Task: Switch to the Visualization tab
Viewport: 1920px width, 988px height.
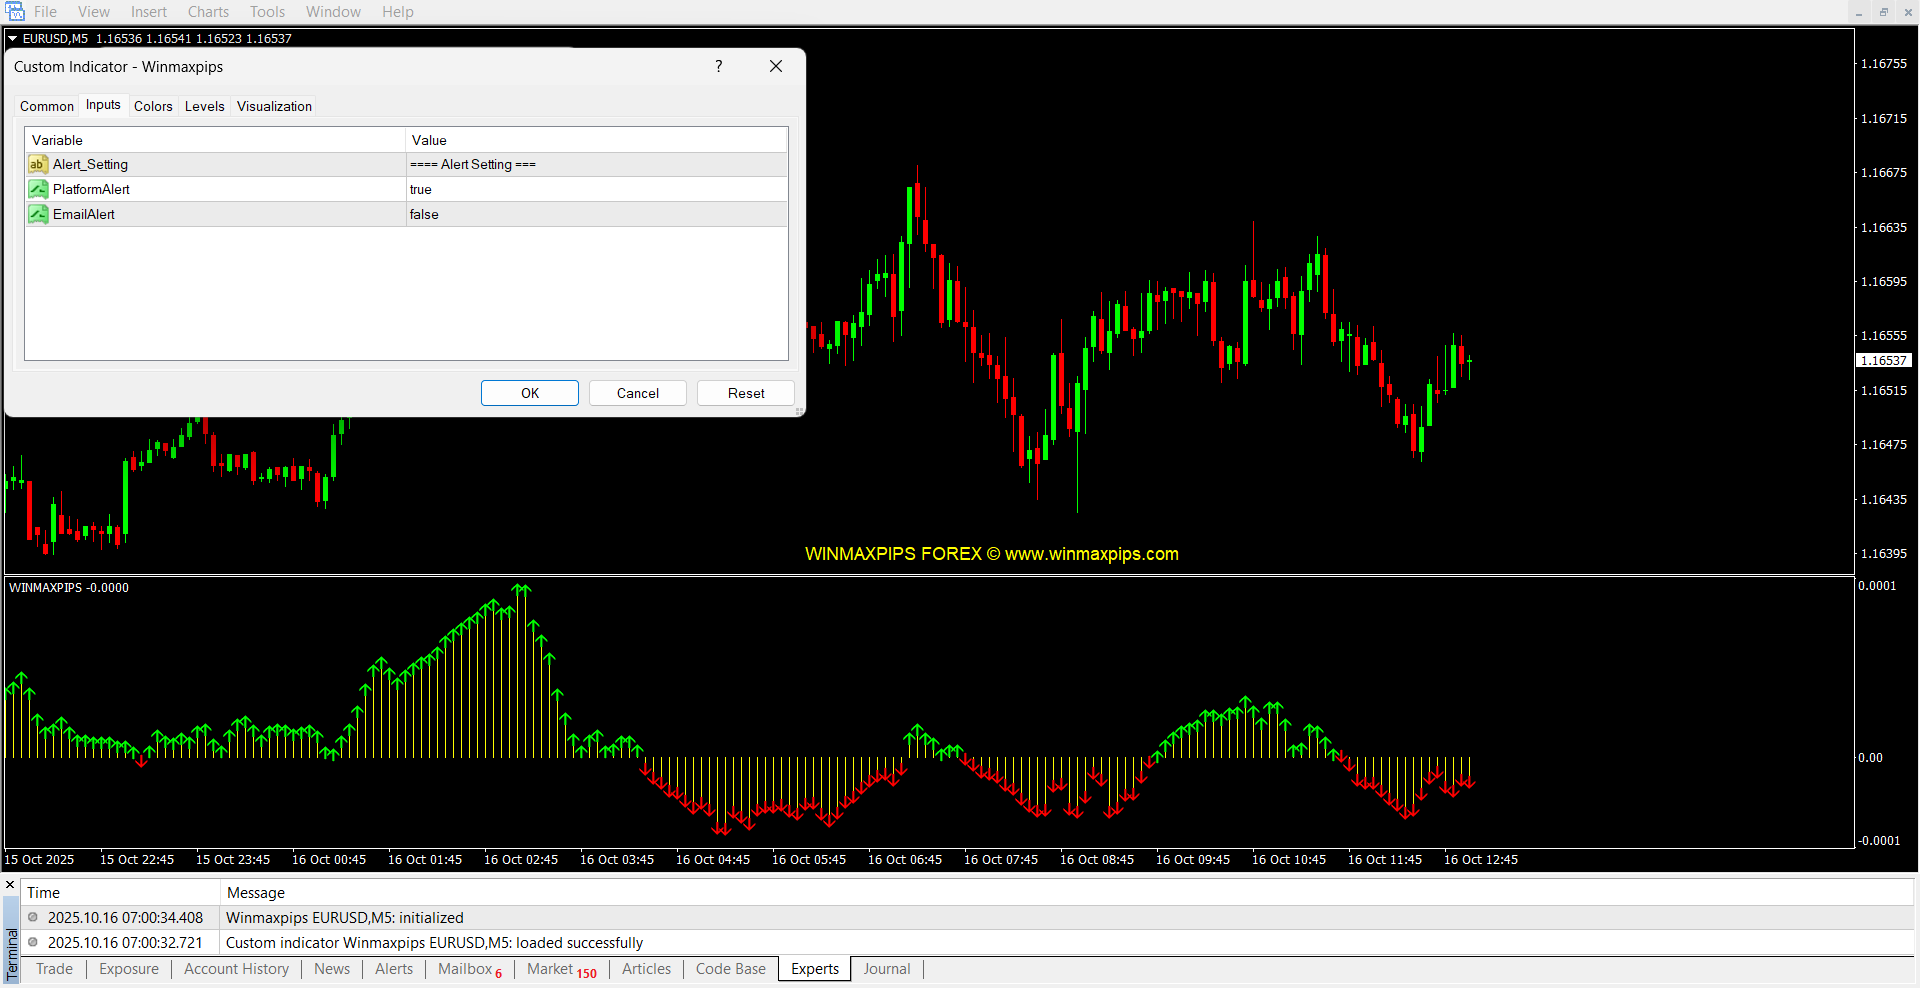Action: tap(274, 107)
